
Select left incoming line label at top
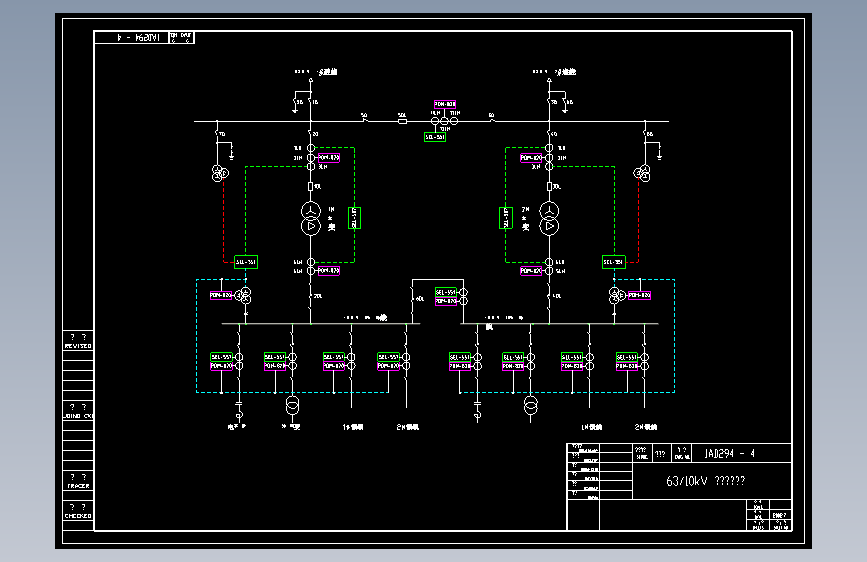point(316,72)
